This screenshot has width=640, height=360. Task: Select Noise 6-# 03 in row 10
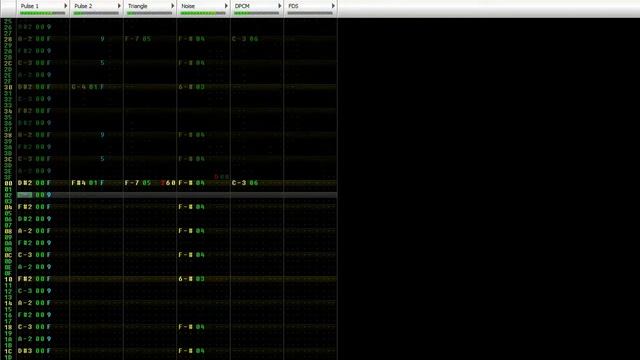[191, 279]
